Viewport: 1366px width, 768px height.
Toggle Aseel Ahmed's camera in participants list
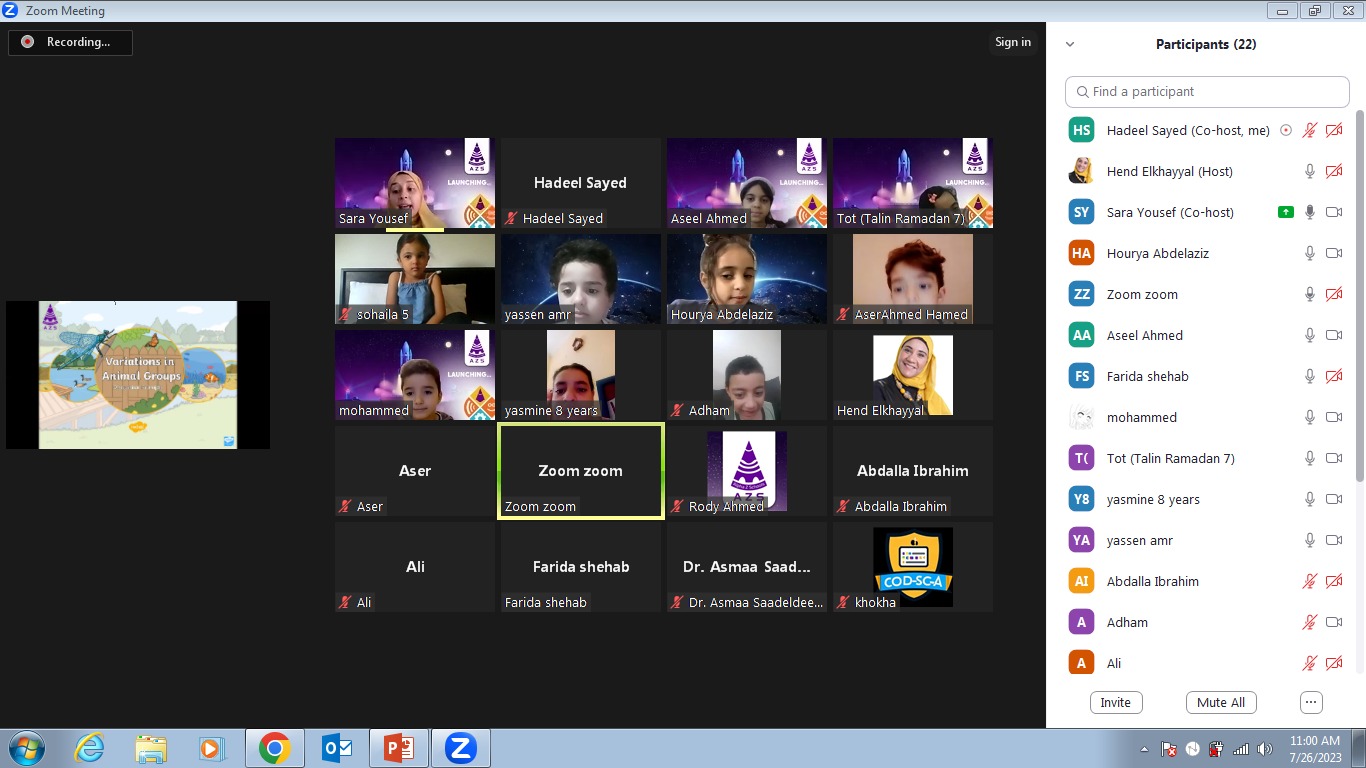pyautogui.click(x=1333, y=336)
